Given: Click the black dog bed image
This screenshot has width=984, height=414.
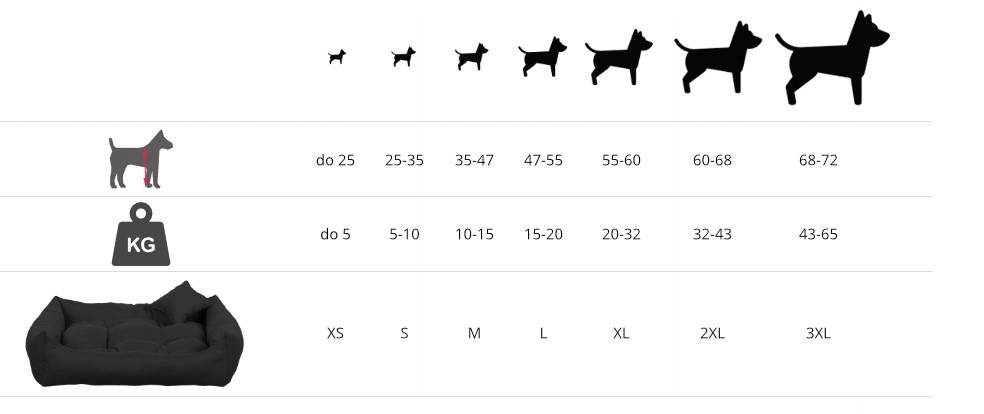Looking at the screenshot, I should point(134,334).
